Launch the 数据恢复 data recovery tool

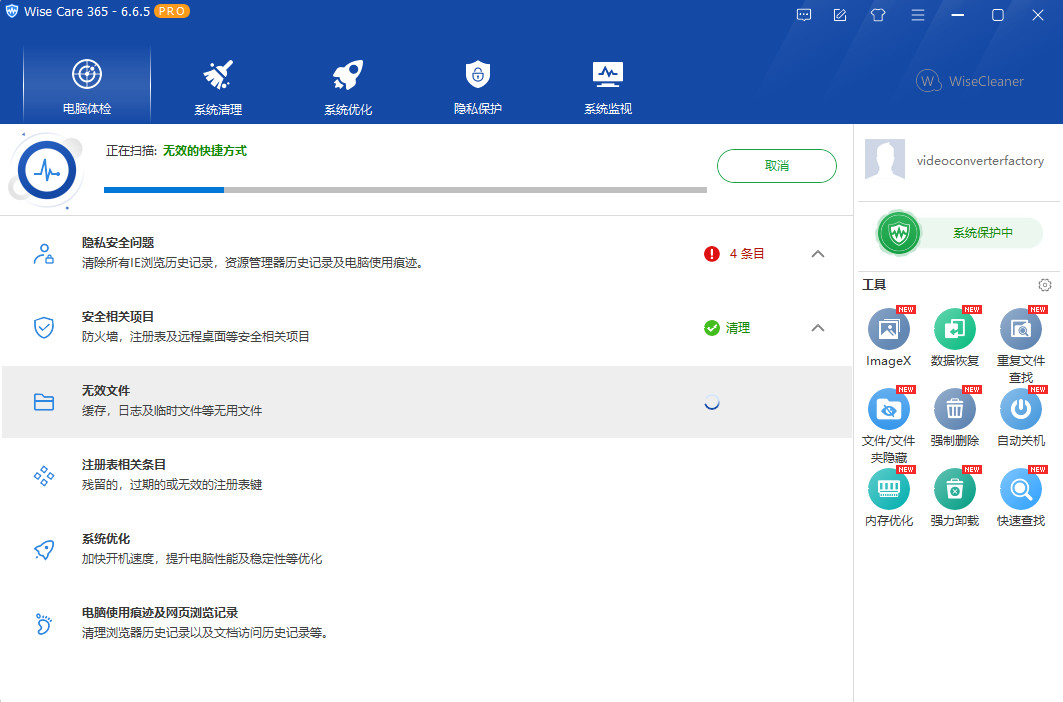click(x=954, y=330)
